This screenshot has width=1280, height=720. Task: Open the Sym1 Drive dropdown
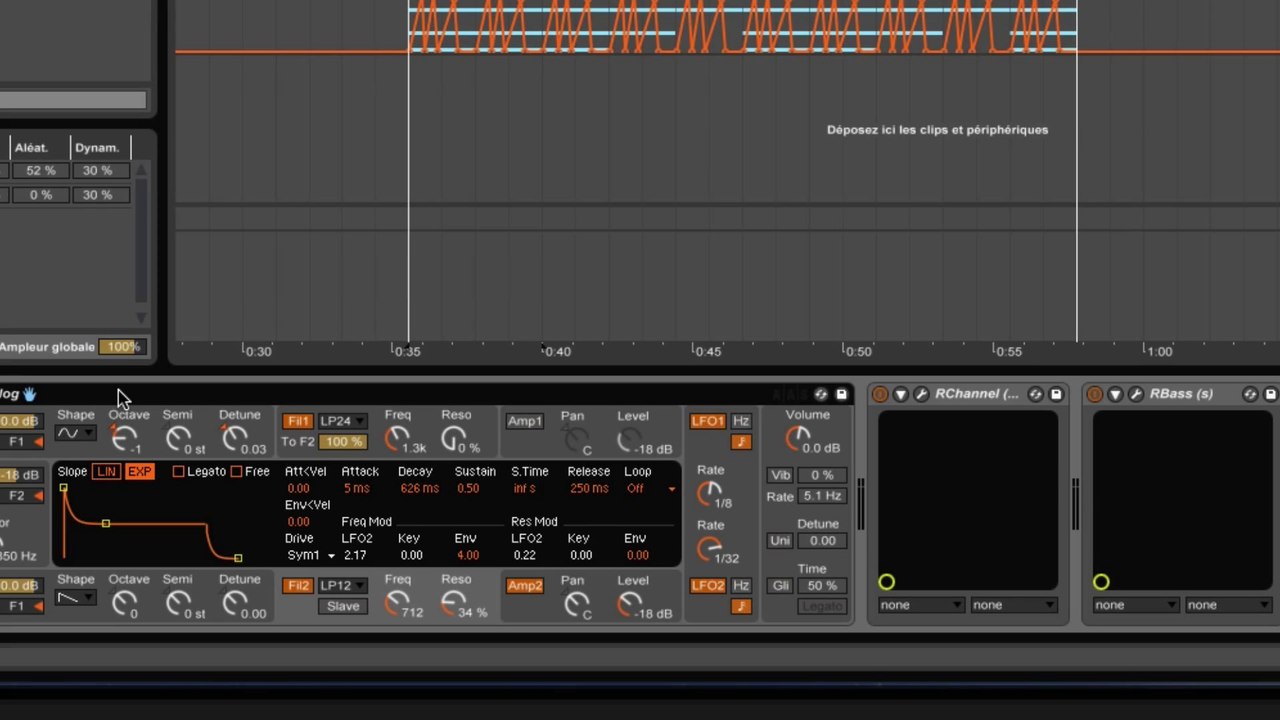[x=311, y=555]
